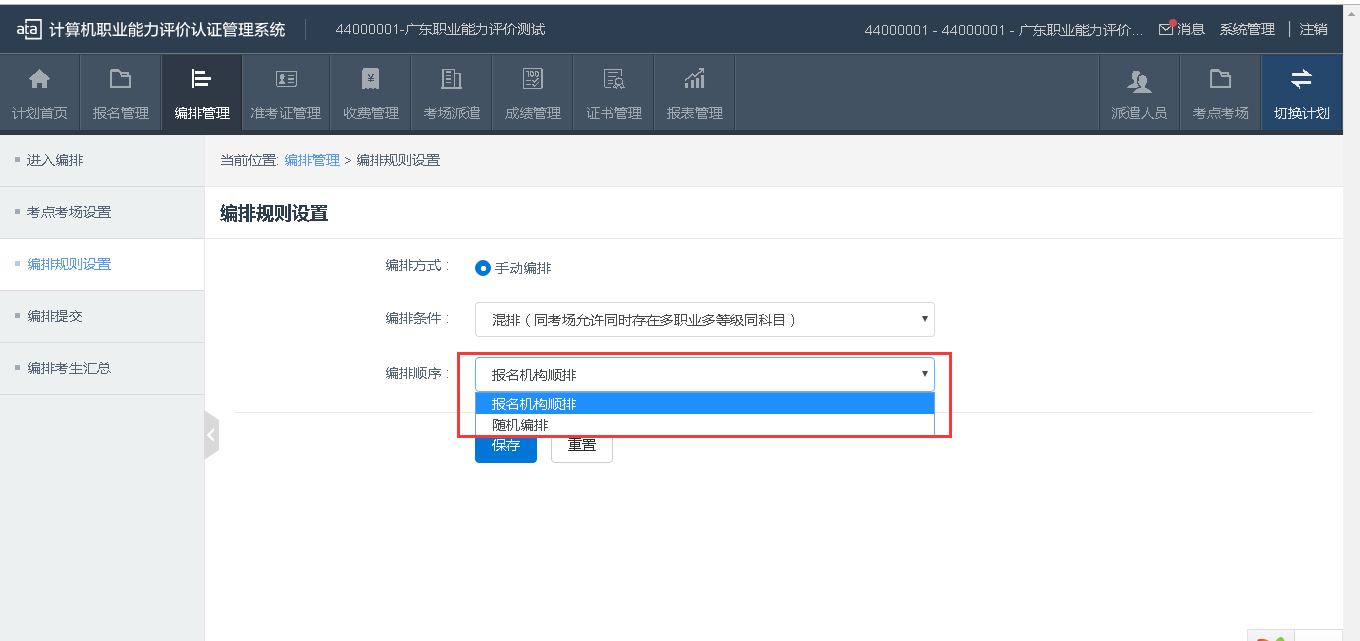Open 证书管理 certificate icon
The width and height of the screenshot is (1360, 641).
[x=613, y=79]
